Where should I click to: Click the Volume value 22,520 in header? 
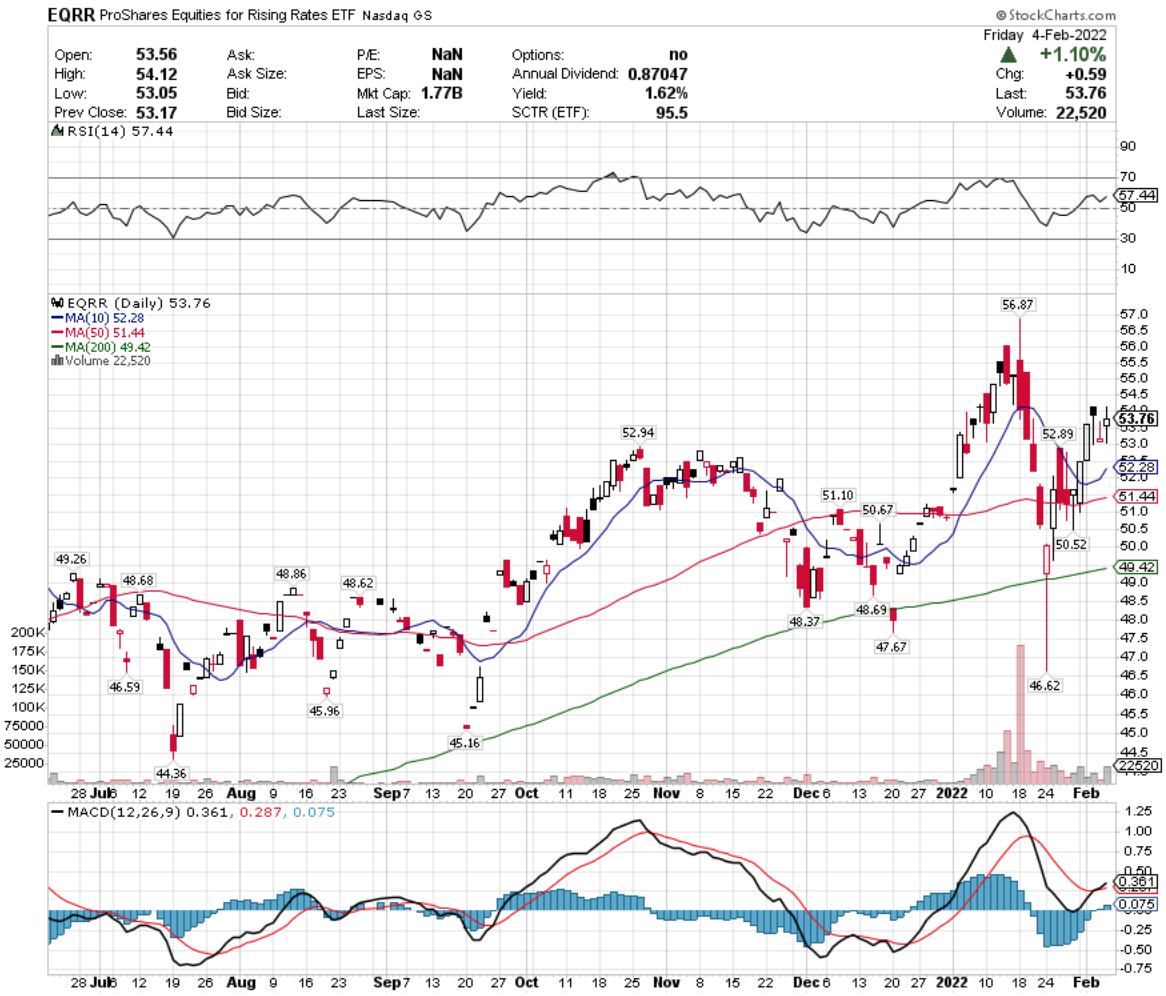coord(1080,112)
